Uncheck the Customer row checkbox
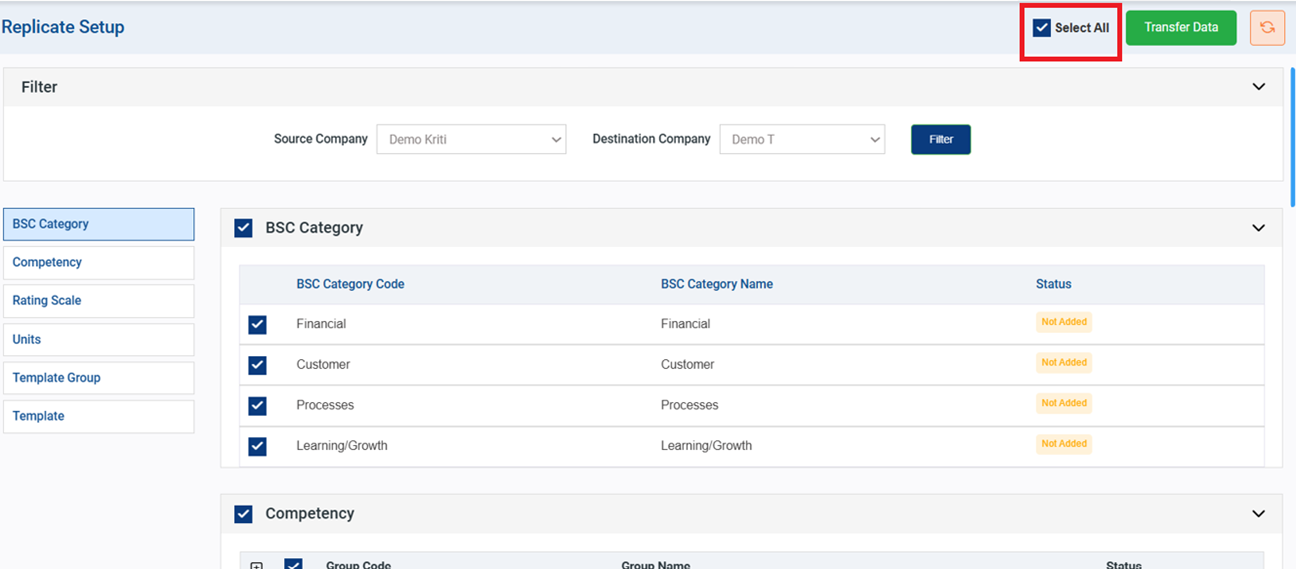 [257, 365]
